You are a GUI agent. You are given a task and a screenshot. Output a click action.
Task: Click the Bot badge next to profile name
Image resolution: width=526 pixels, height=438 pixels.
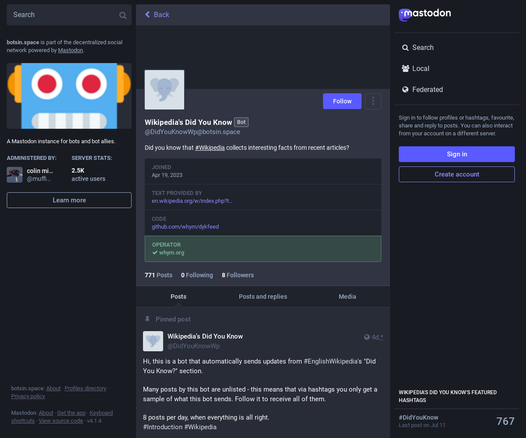pyautogui.click(x=241, y=122)
